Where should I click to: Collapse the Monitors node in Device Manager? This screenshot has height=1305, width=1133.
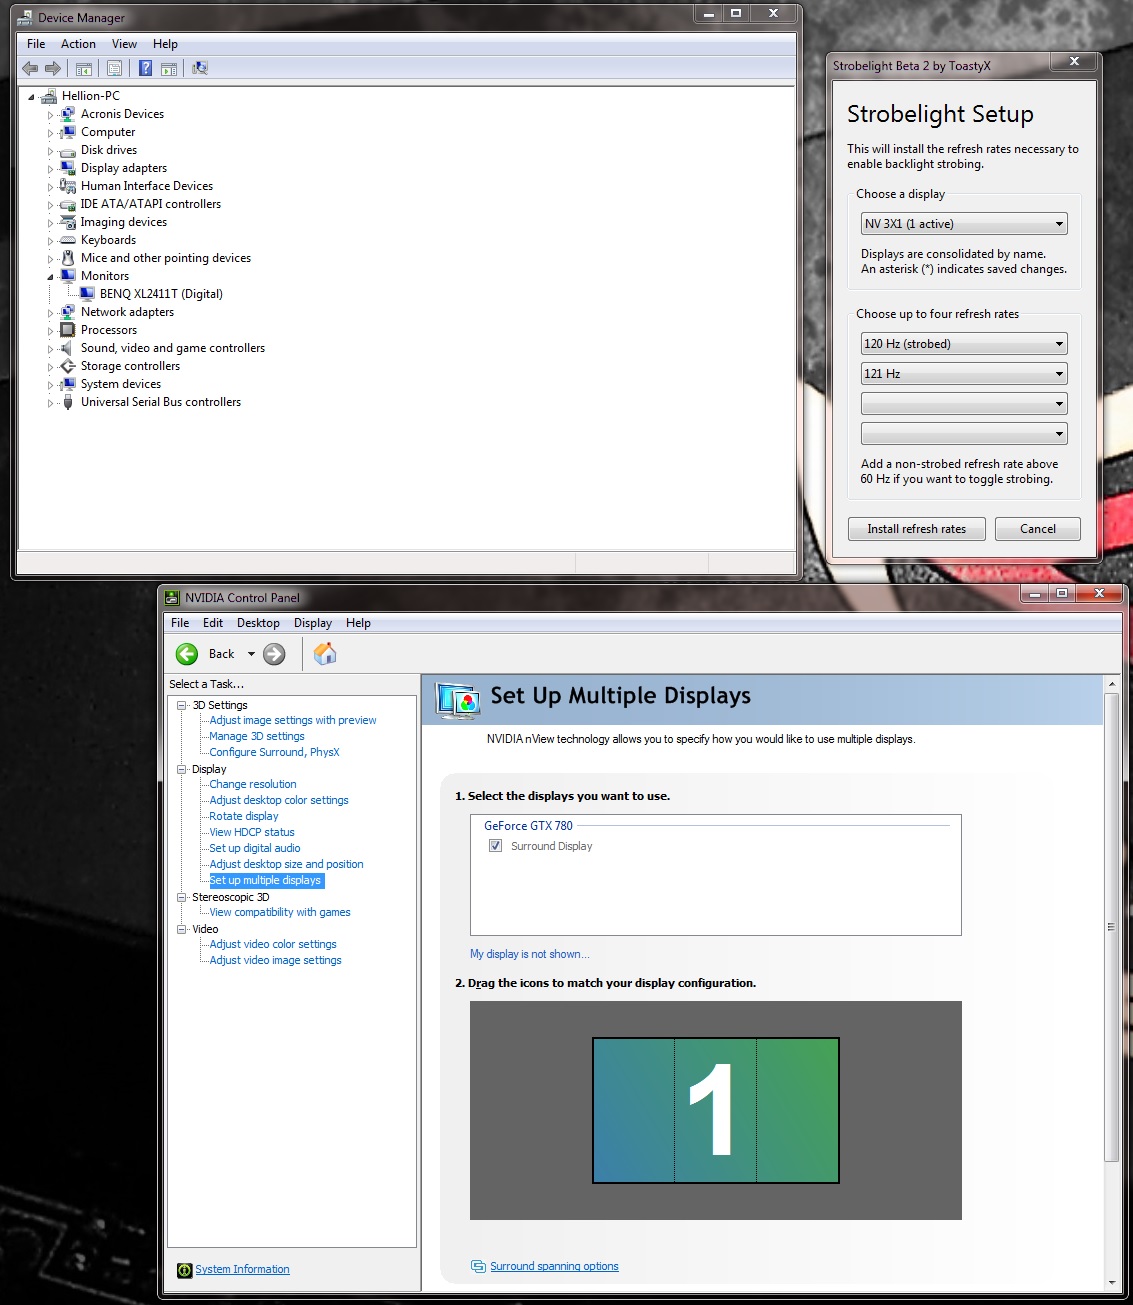(50, 277)
